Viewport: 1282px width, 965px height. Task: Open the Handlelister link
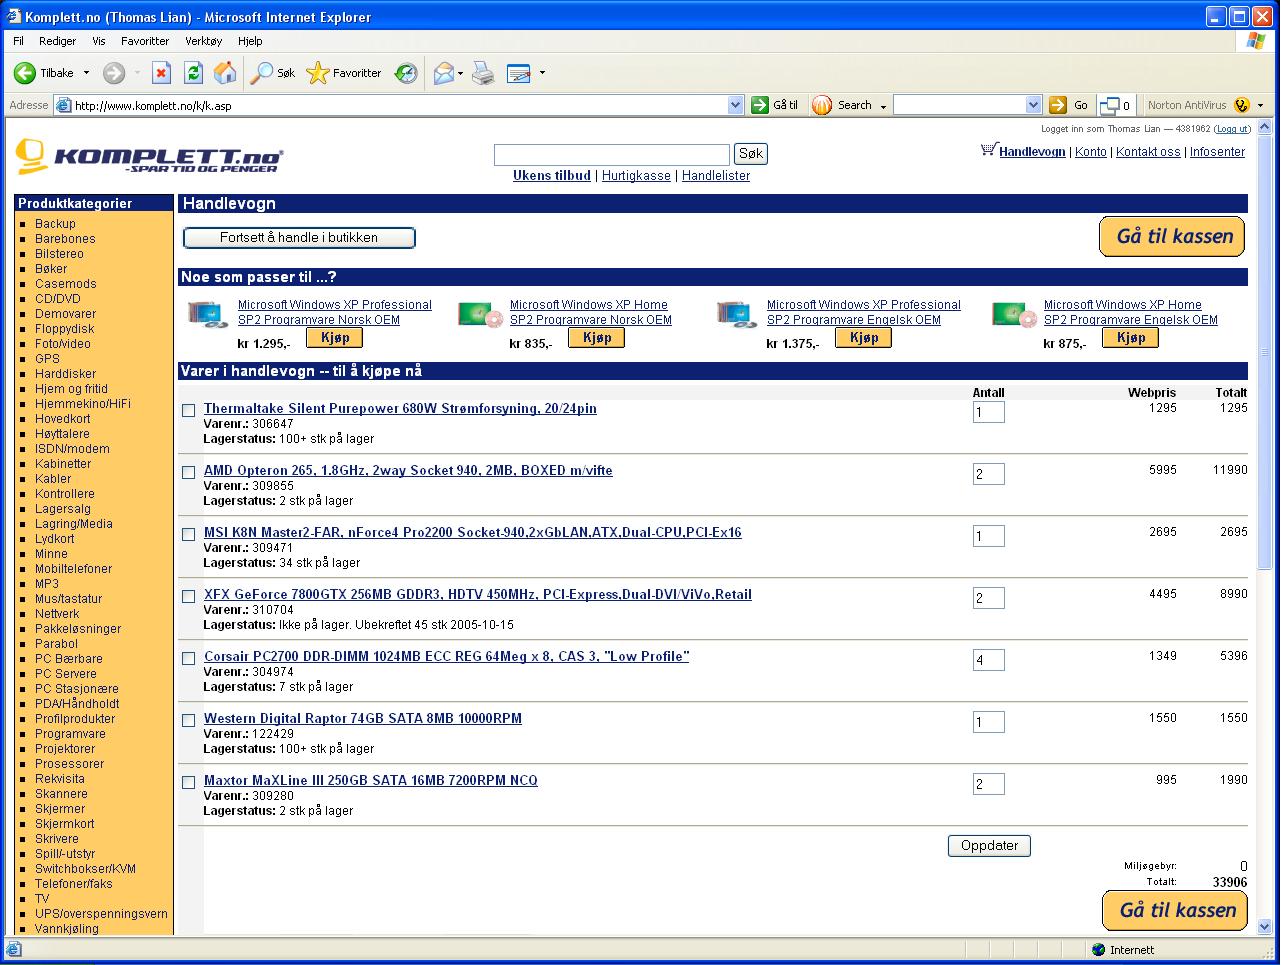(x=716, y=176)
